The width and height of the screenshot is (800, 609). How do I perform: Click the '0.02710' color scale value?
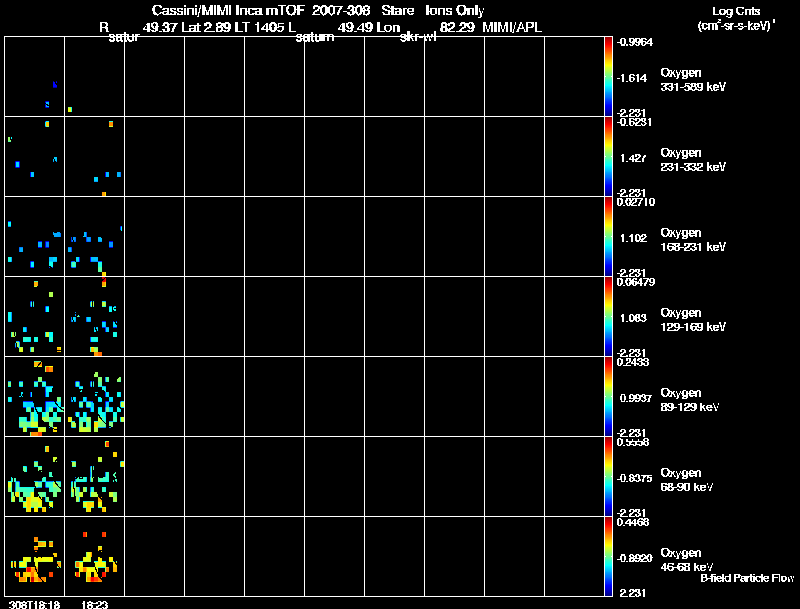coord(636,202)
